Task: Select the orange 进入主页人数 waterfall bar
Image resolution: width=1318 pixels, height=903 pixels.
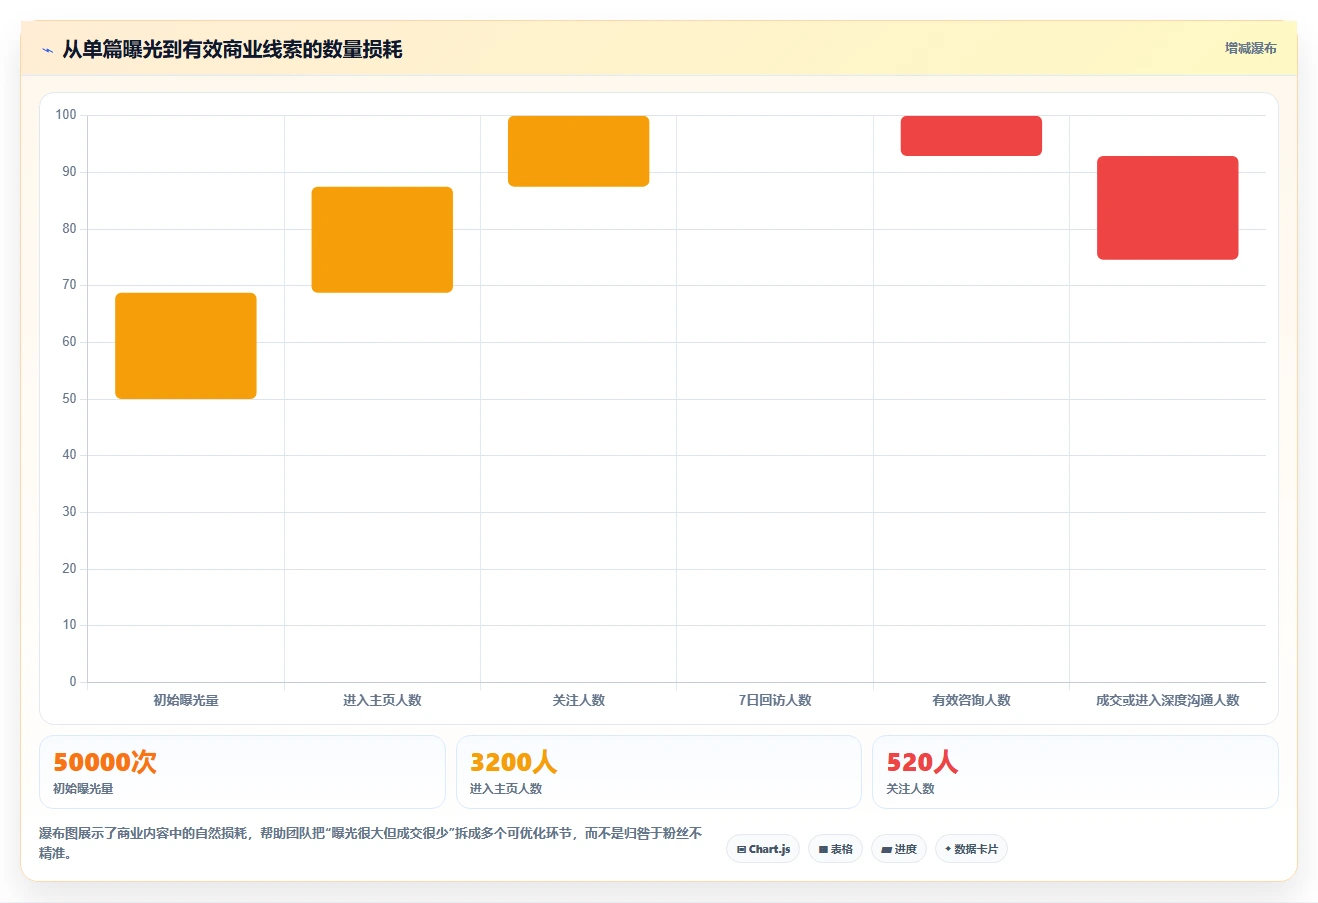Action: point(382,240)
